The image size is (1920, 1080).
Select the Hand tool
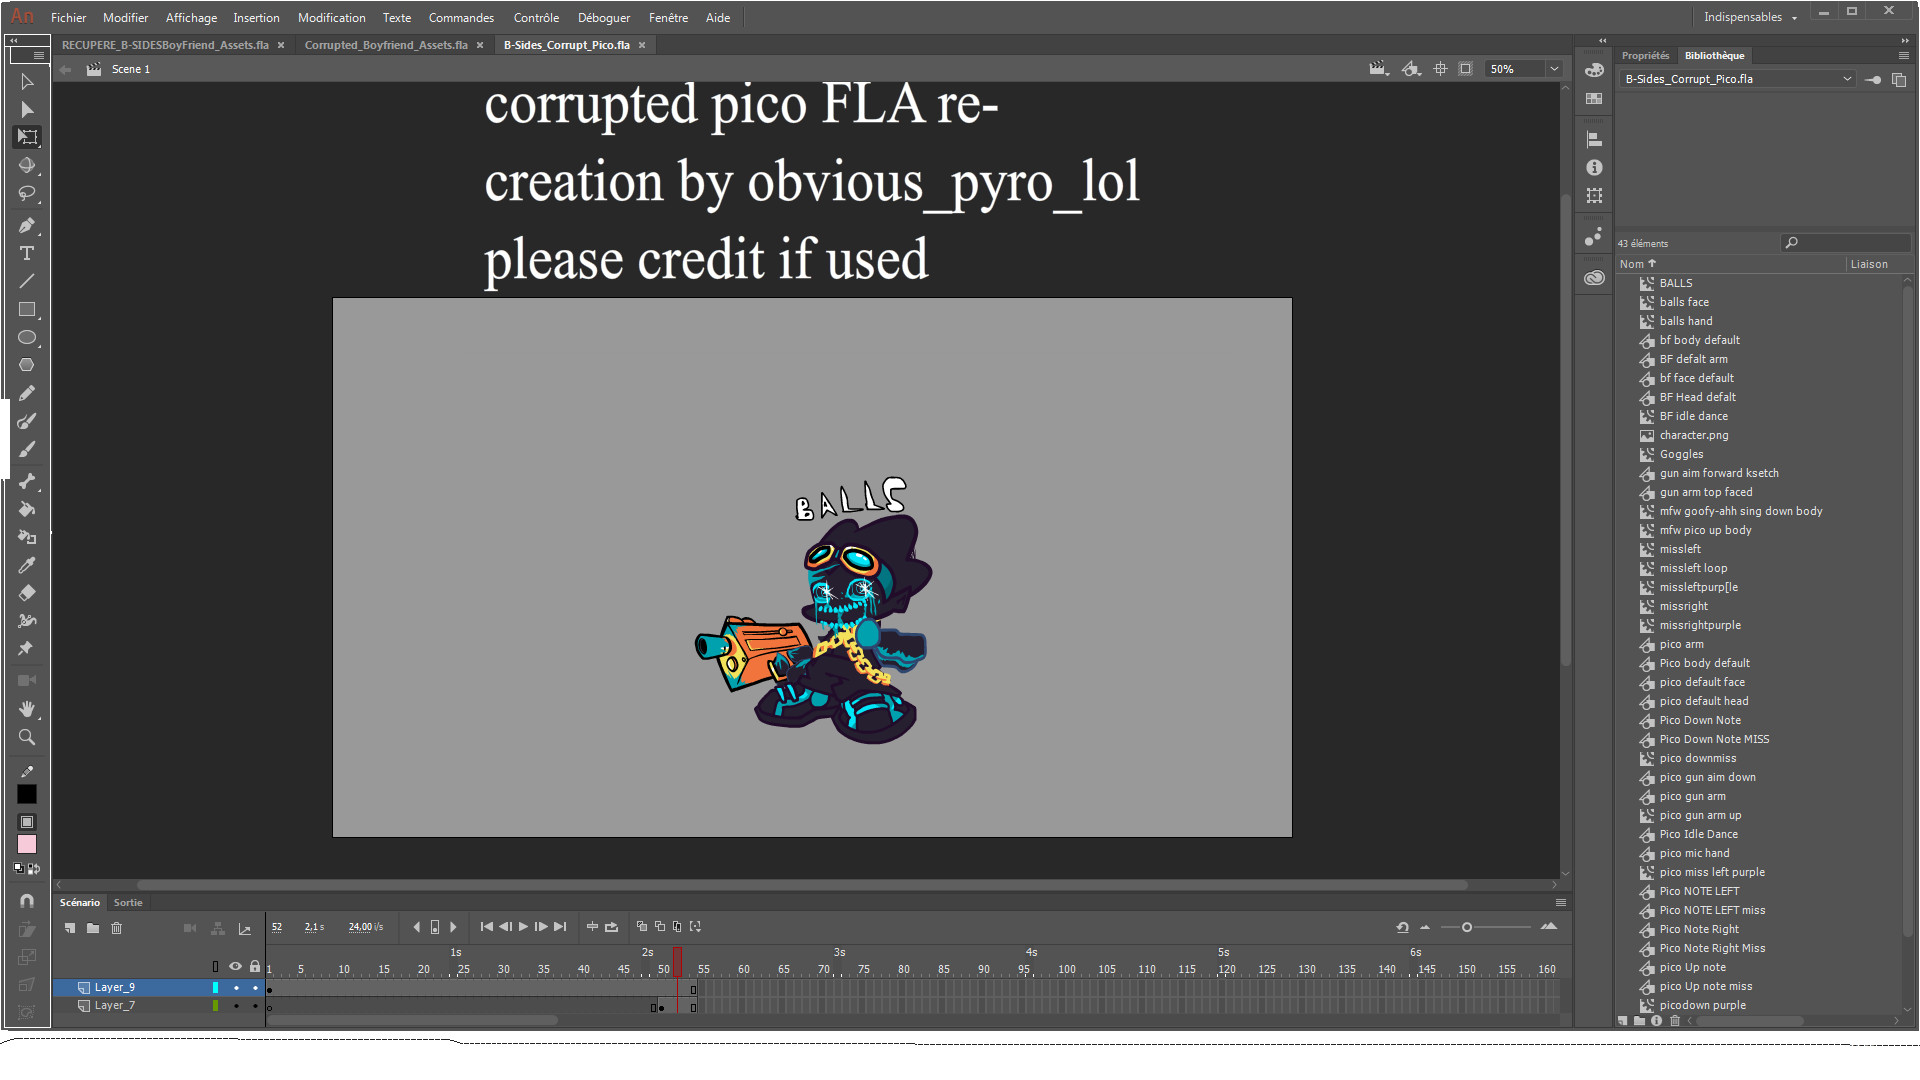[27, 709]
